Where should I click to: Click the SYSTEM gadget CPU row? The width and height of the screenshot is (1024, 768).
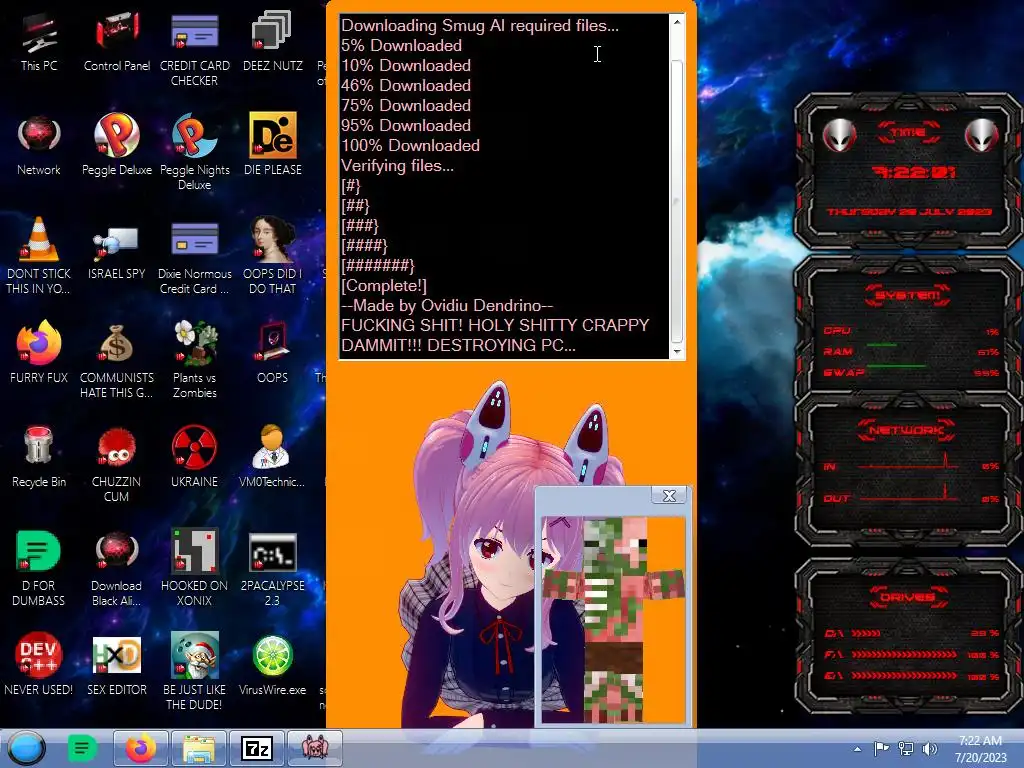[911, 331]
